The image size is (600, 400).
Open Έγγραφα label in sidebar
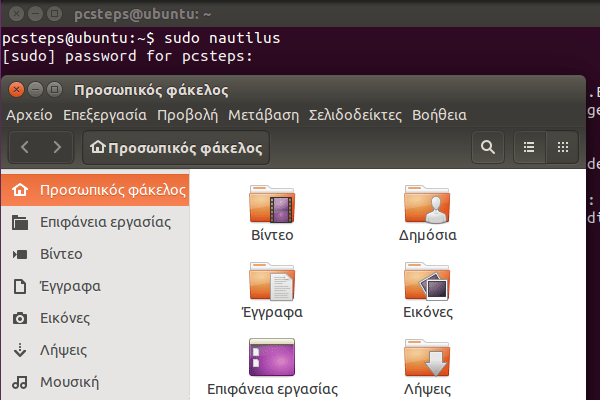(x=70, y=286)
